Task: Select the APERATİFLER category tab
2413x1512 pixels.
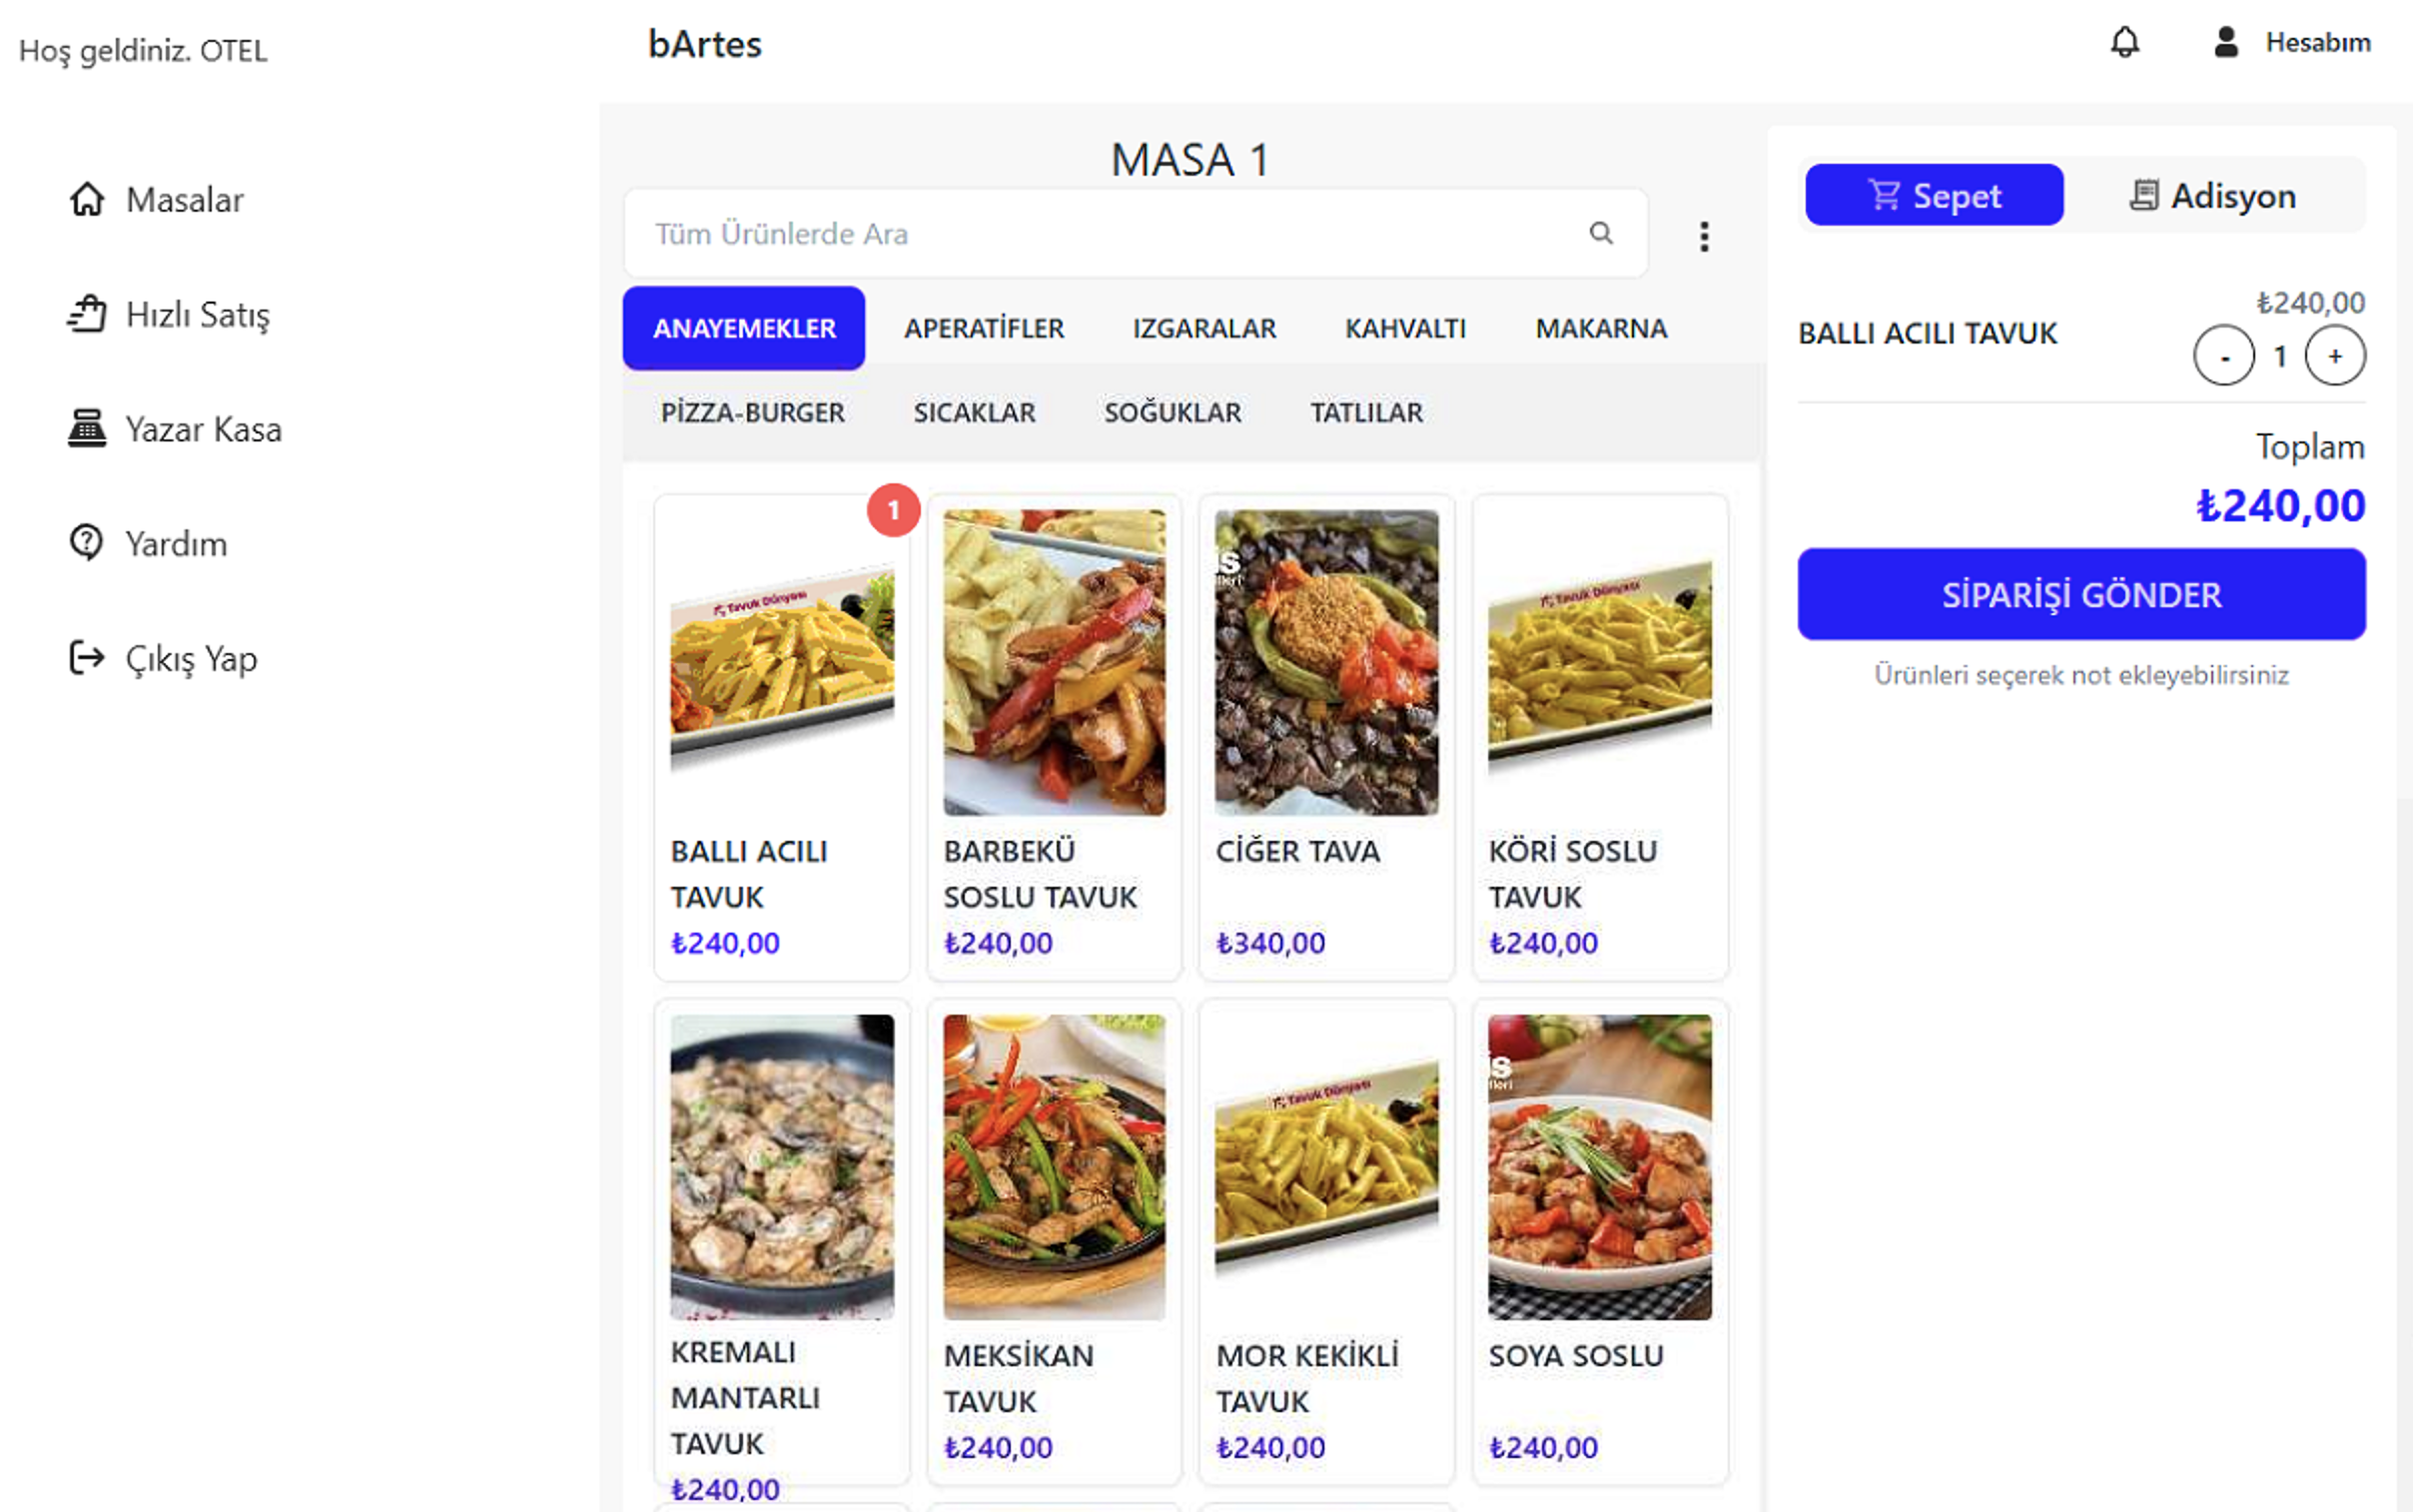Action: pos(984,329)
